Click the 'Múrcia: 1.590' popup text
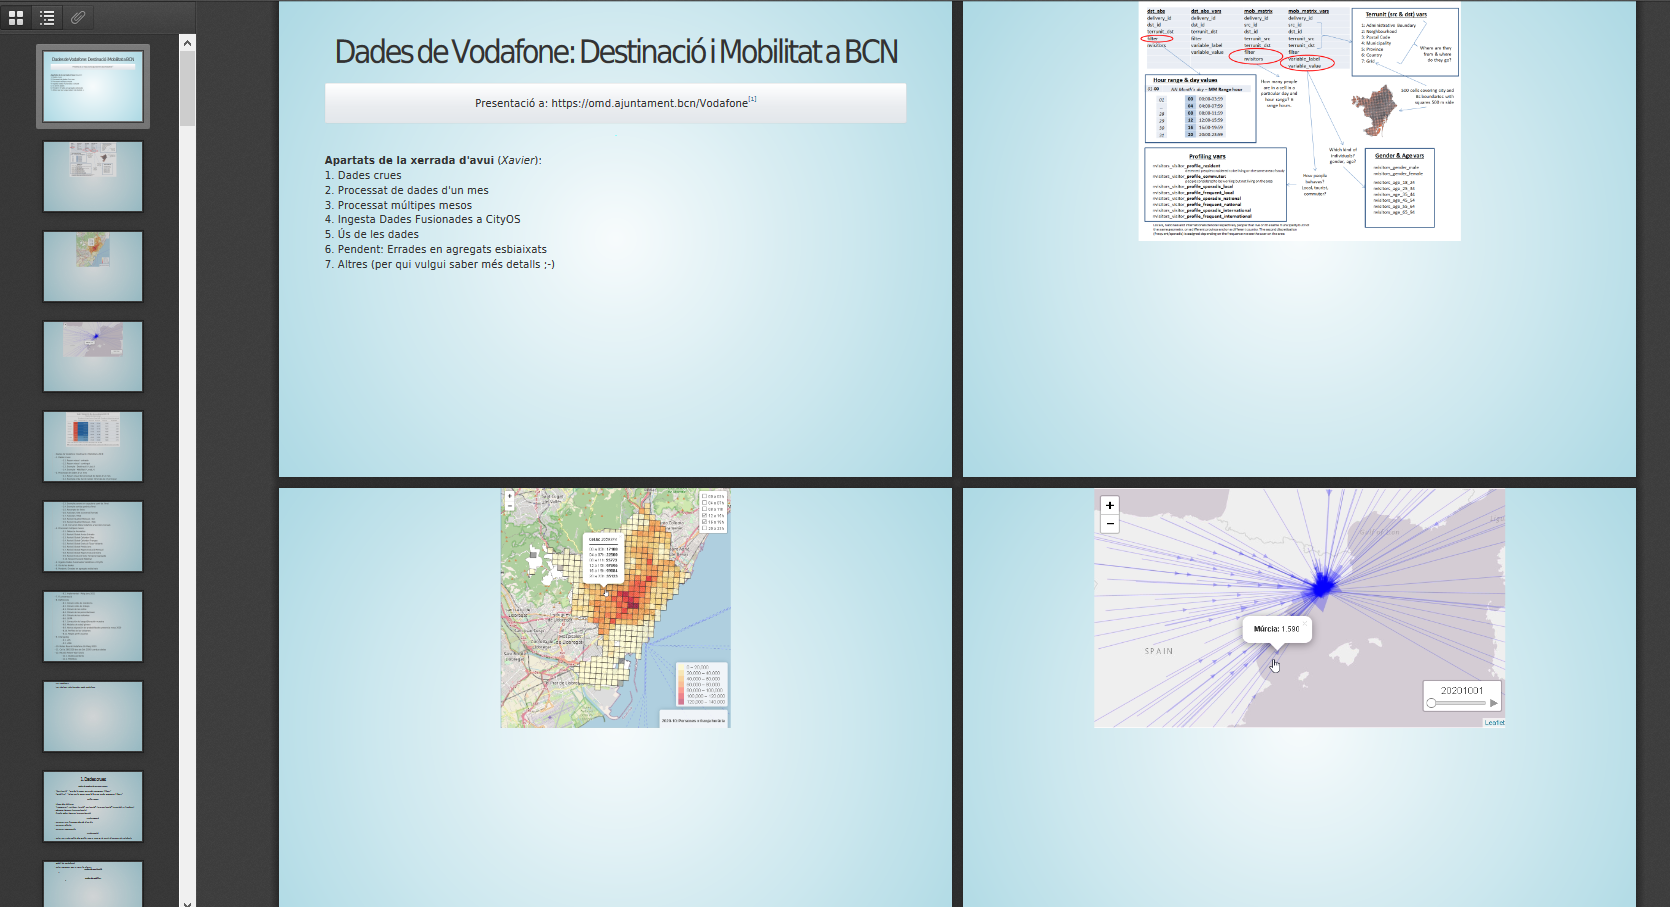 1277,629
